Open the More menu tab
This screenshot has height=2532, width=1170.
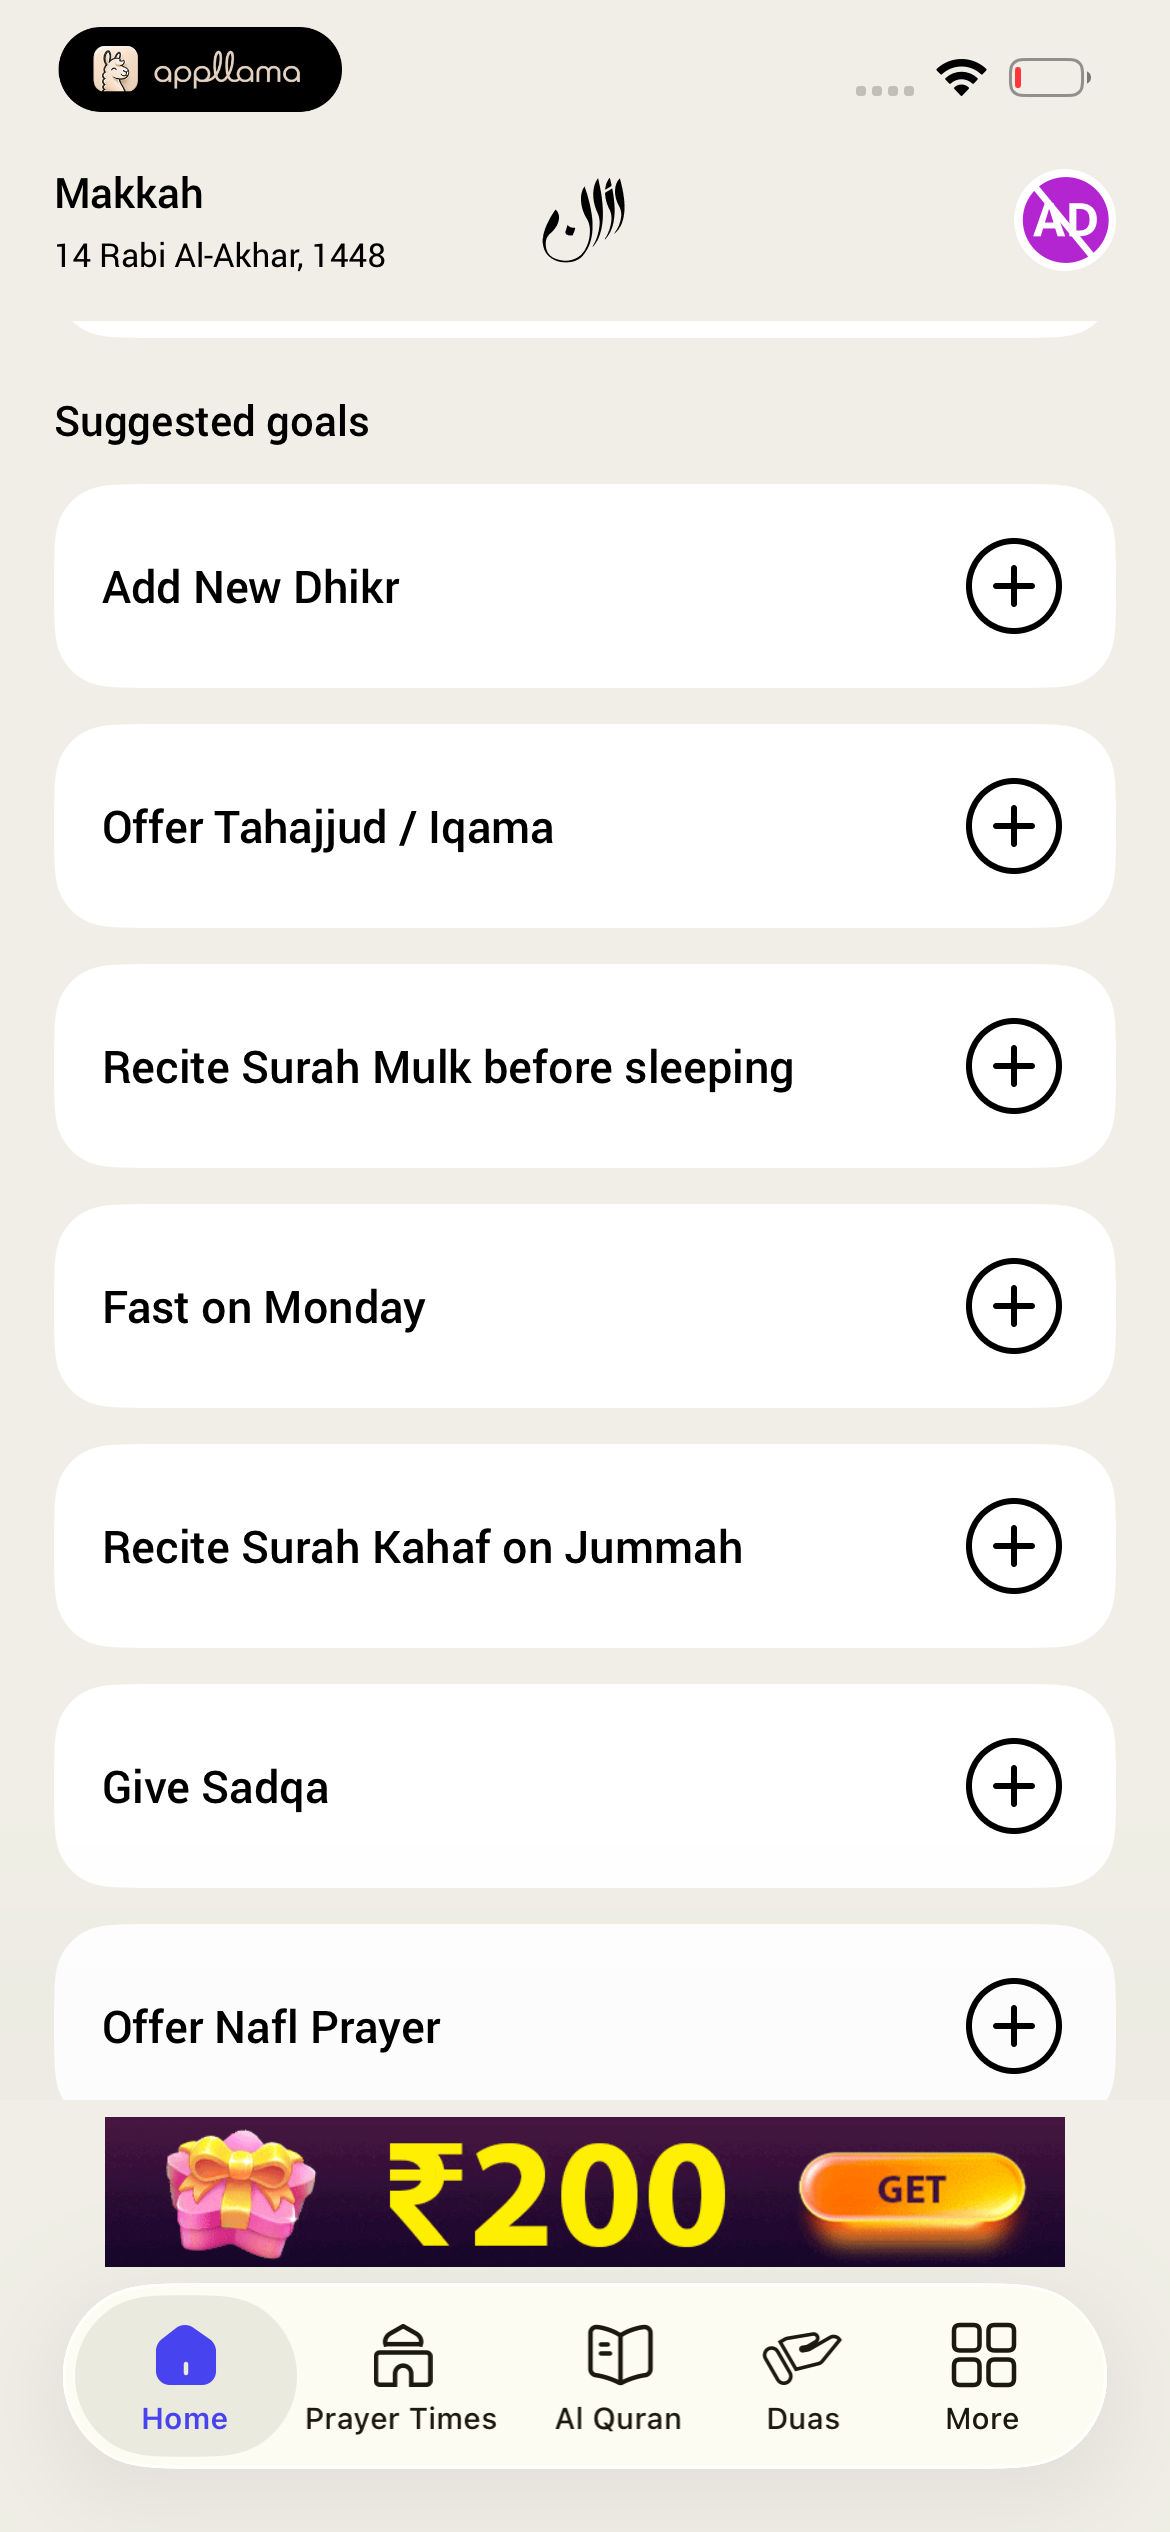[x=983, y=2378]
